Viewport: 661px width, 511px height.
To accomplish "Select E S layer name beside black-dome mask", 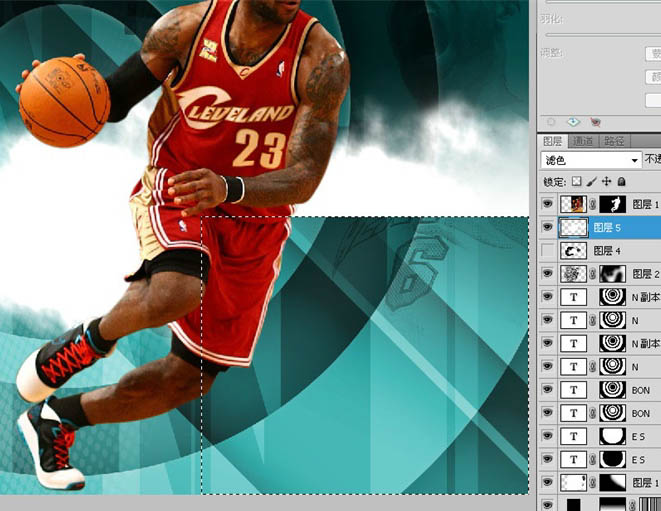I will pos(638,460).
